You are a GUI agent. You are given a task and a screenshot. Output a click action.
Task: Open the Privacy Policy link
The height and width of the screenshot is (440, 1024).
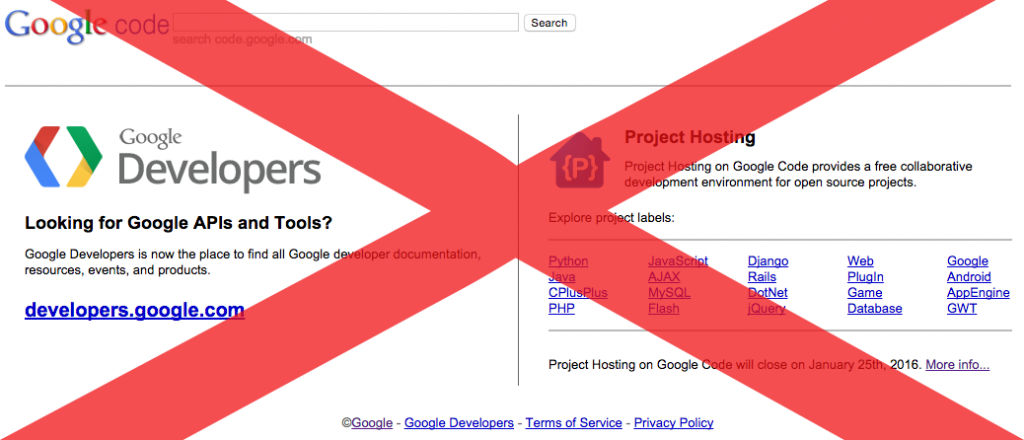click(674, 423)
